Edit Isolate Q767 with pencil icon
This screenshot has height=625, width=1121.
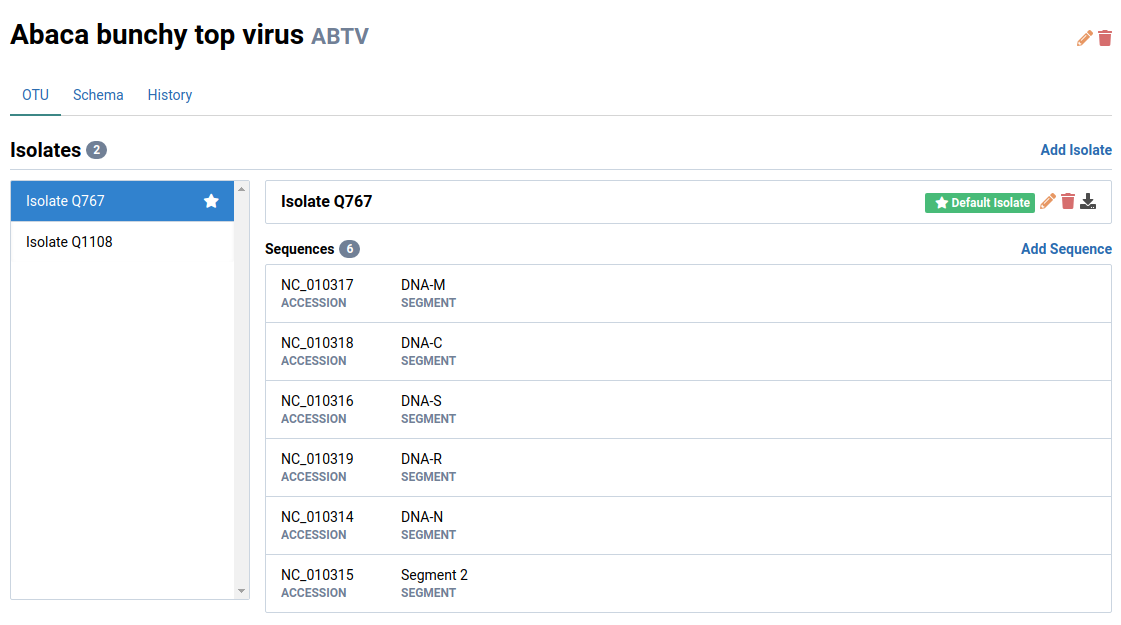coord(1048,202)
